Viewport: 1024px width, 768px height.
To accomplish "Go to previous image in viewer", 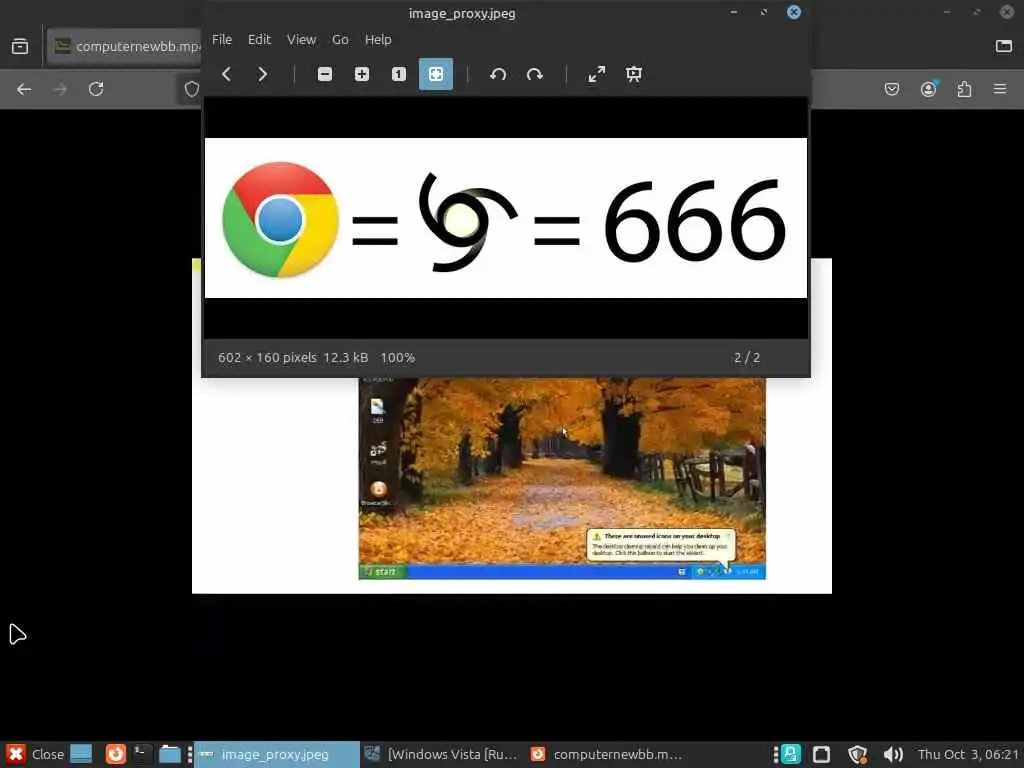I will point(227,74).
